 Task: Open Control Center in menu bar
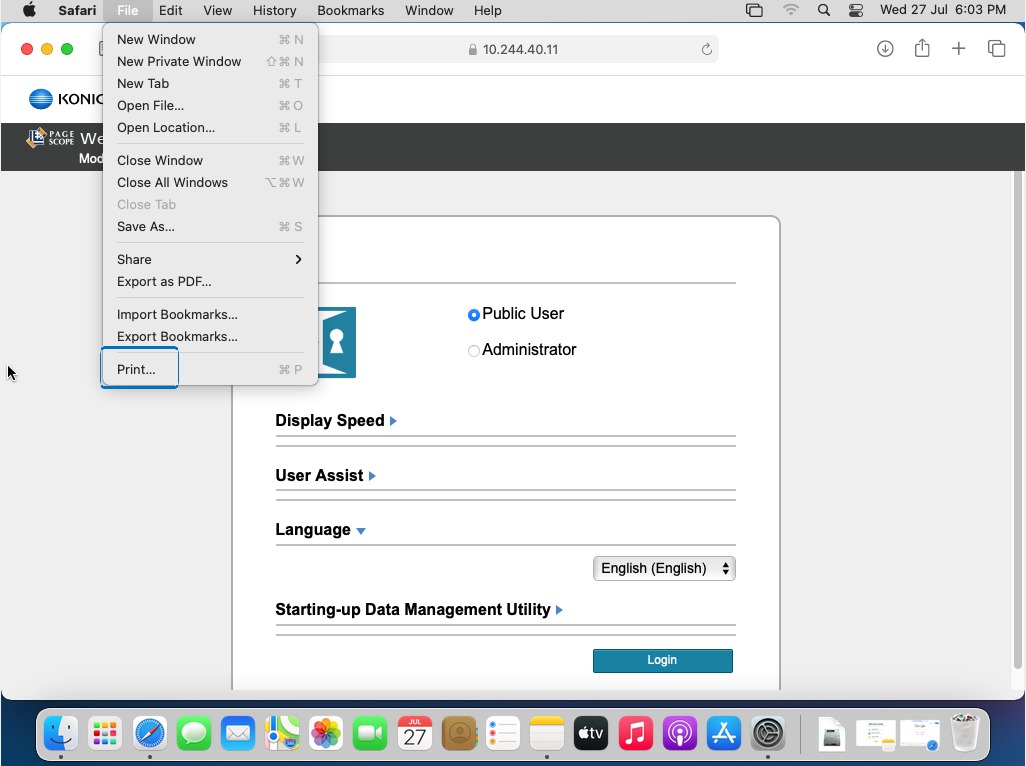[855, 10]
